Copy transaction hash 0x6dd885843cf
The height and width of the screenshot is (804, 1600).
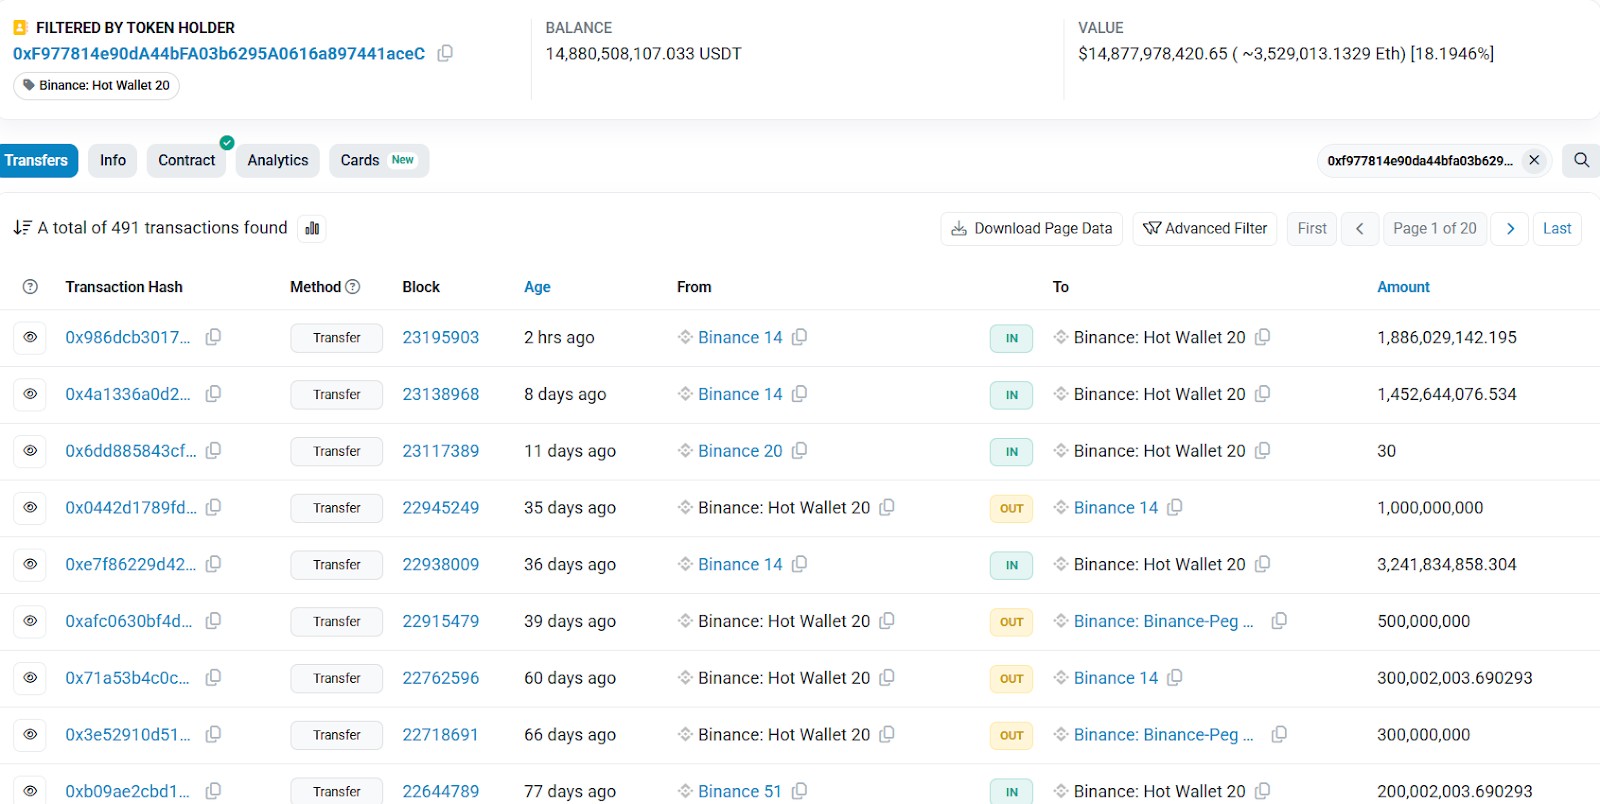213,451
